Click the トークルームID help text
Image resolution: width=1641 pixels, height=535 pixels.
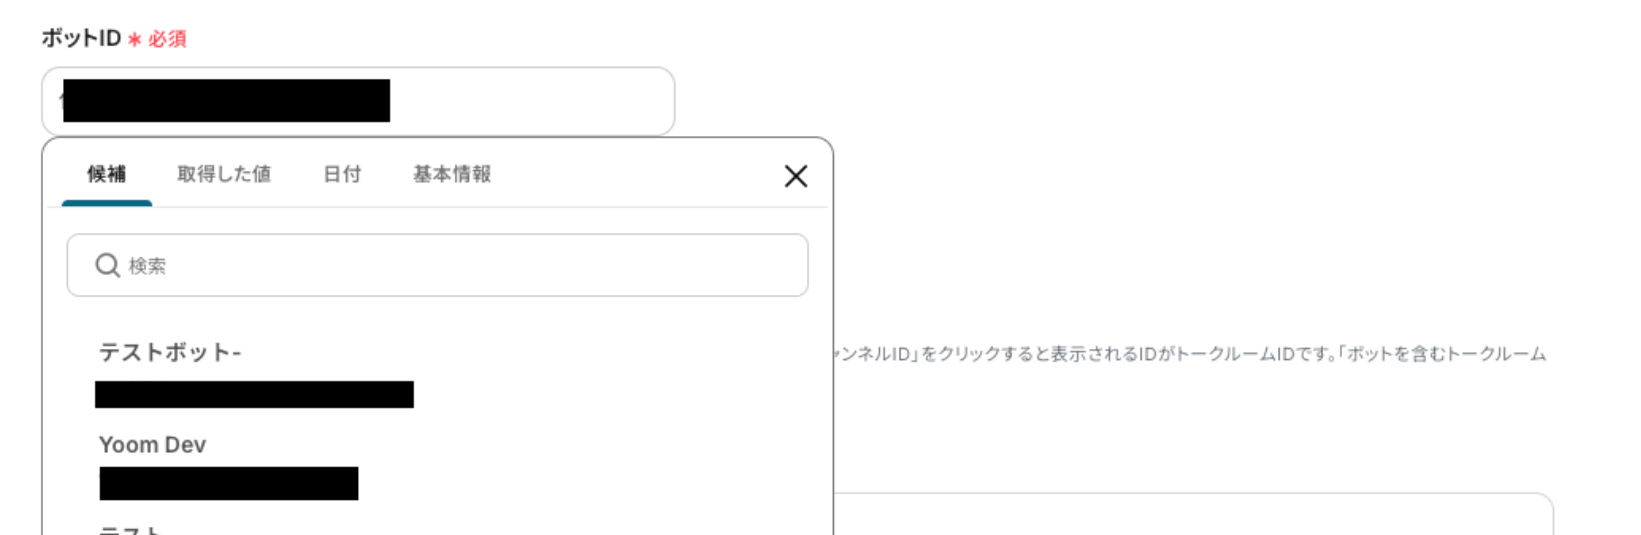coord(1190,354)
